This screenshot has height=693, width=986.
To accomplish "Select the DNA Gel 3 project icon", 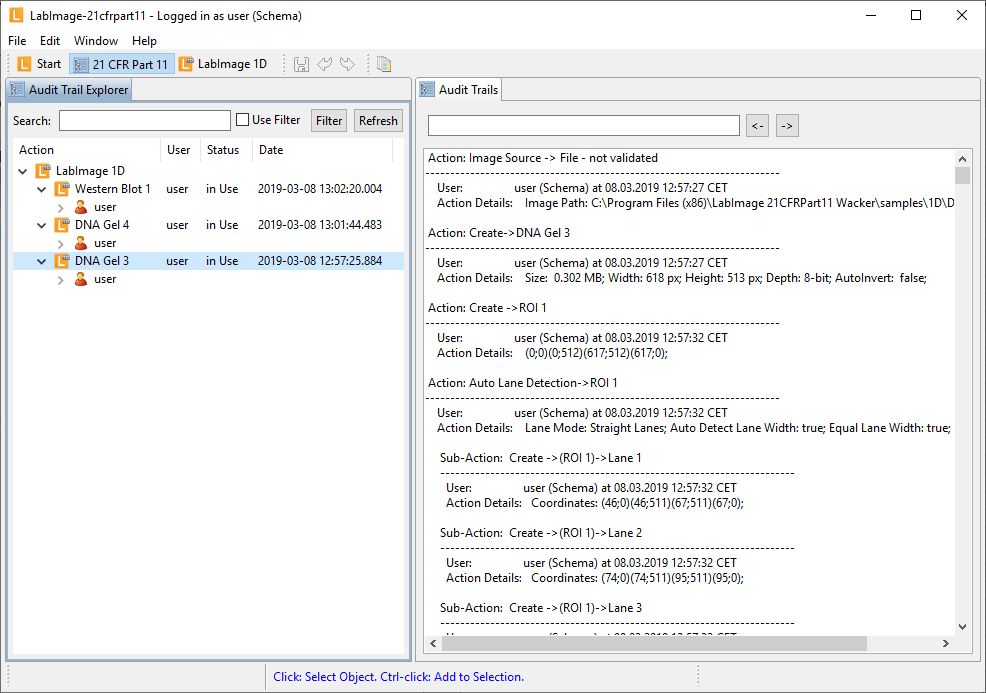I will [x=62, y=260].
